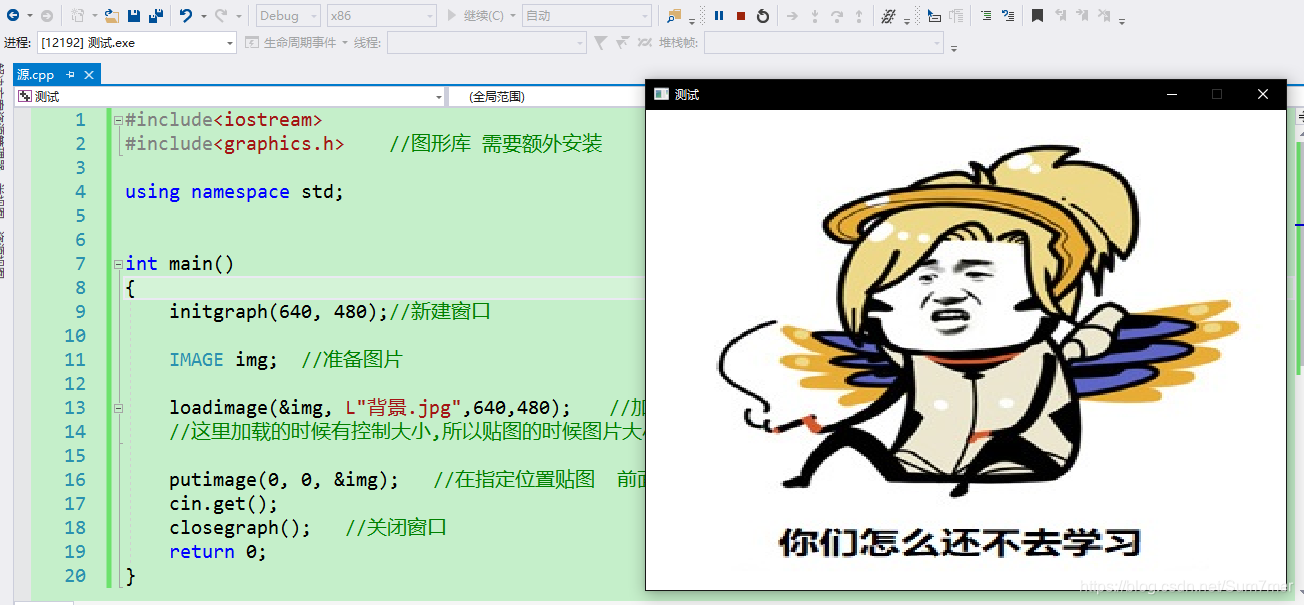Screen dimensions: 1304x605
Task: Save the current file 源.cpp
Action: 134,16
